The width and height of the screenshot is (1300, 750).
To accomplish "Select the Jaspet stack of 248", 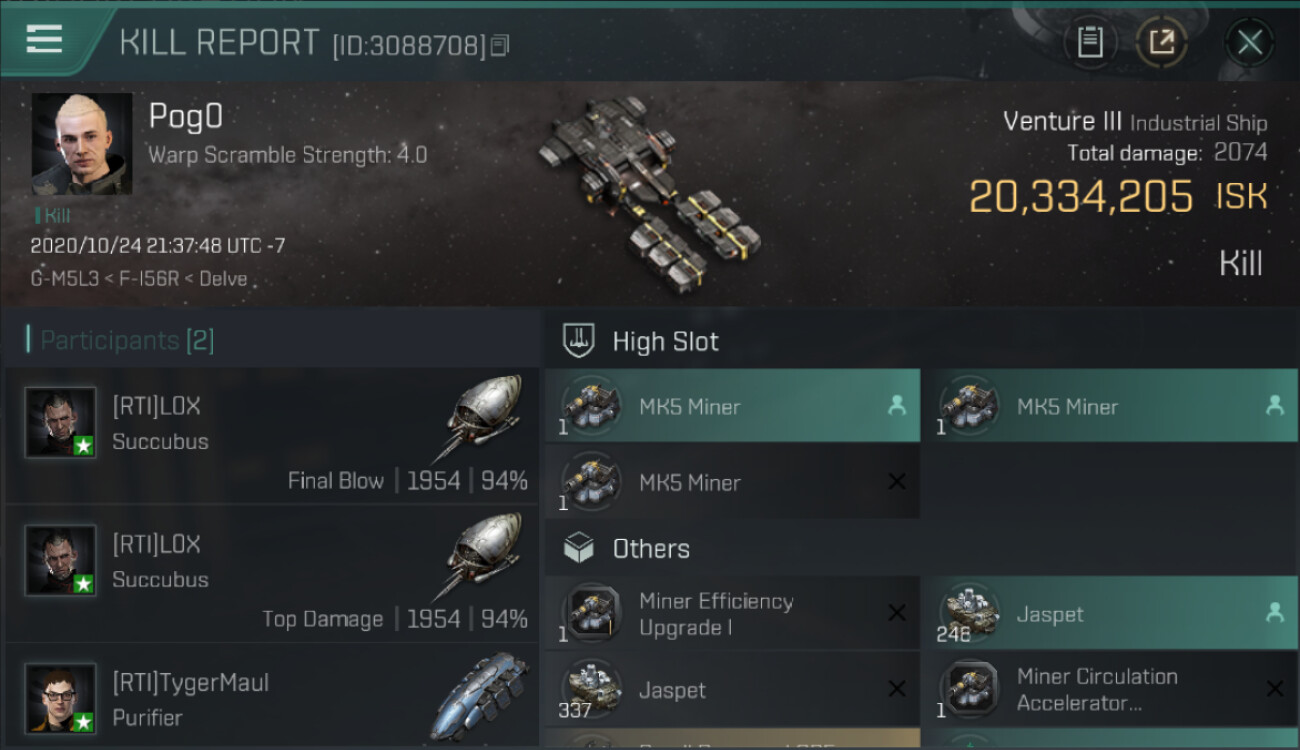I will pyautogui.click(x=1110, y=614).
